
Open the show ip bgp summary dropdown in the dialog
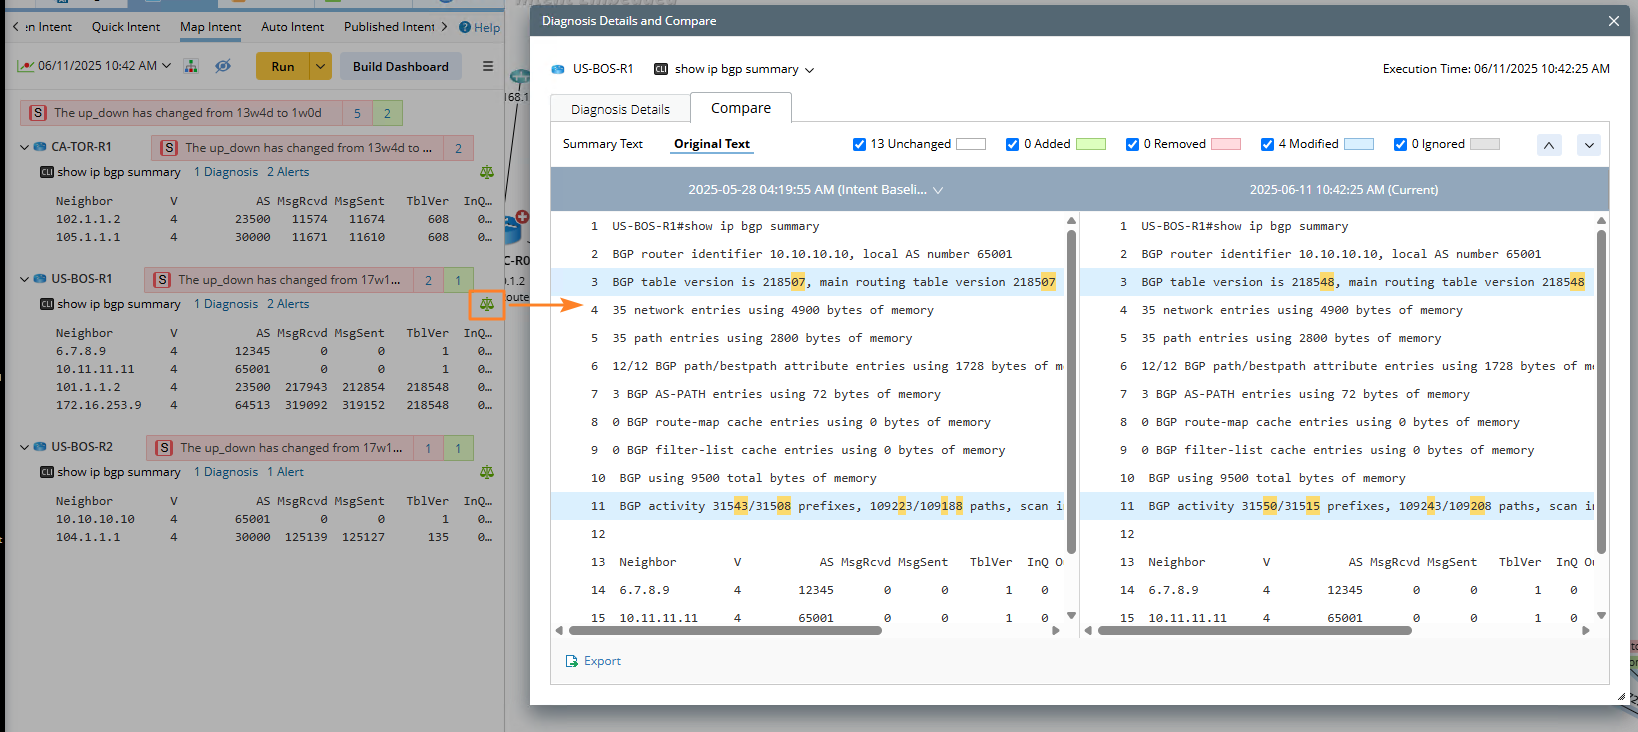(809, 70)
